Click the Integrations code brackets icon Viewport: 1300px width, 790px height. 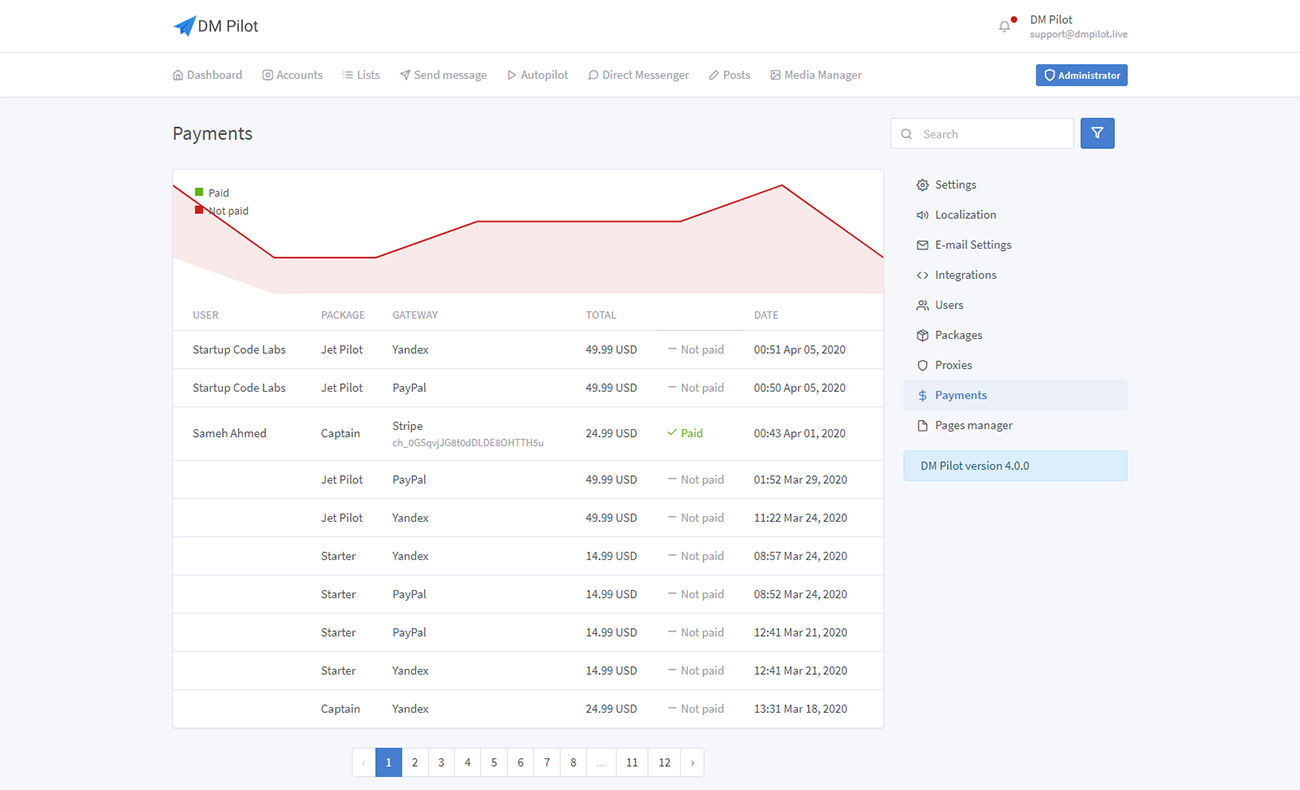922,275
